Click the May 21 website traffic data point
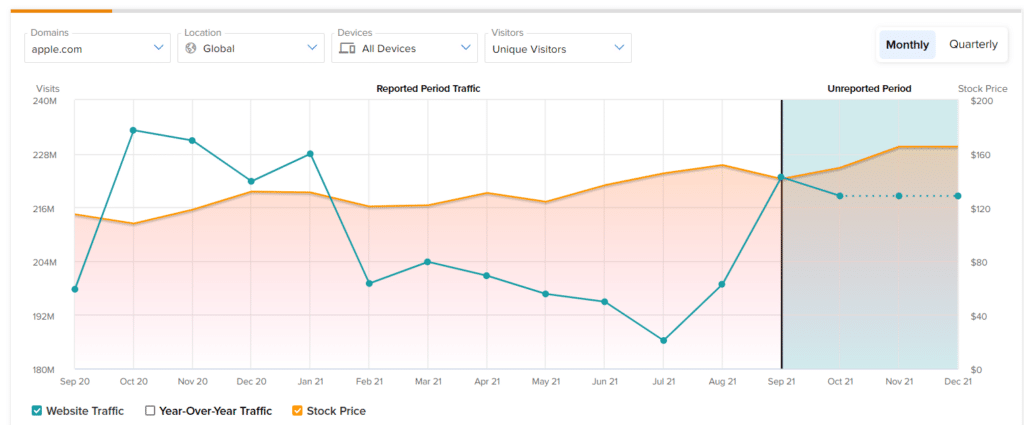This screenshot has width=1024, height=425. pyautogui.click(x=545, y=294)
